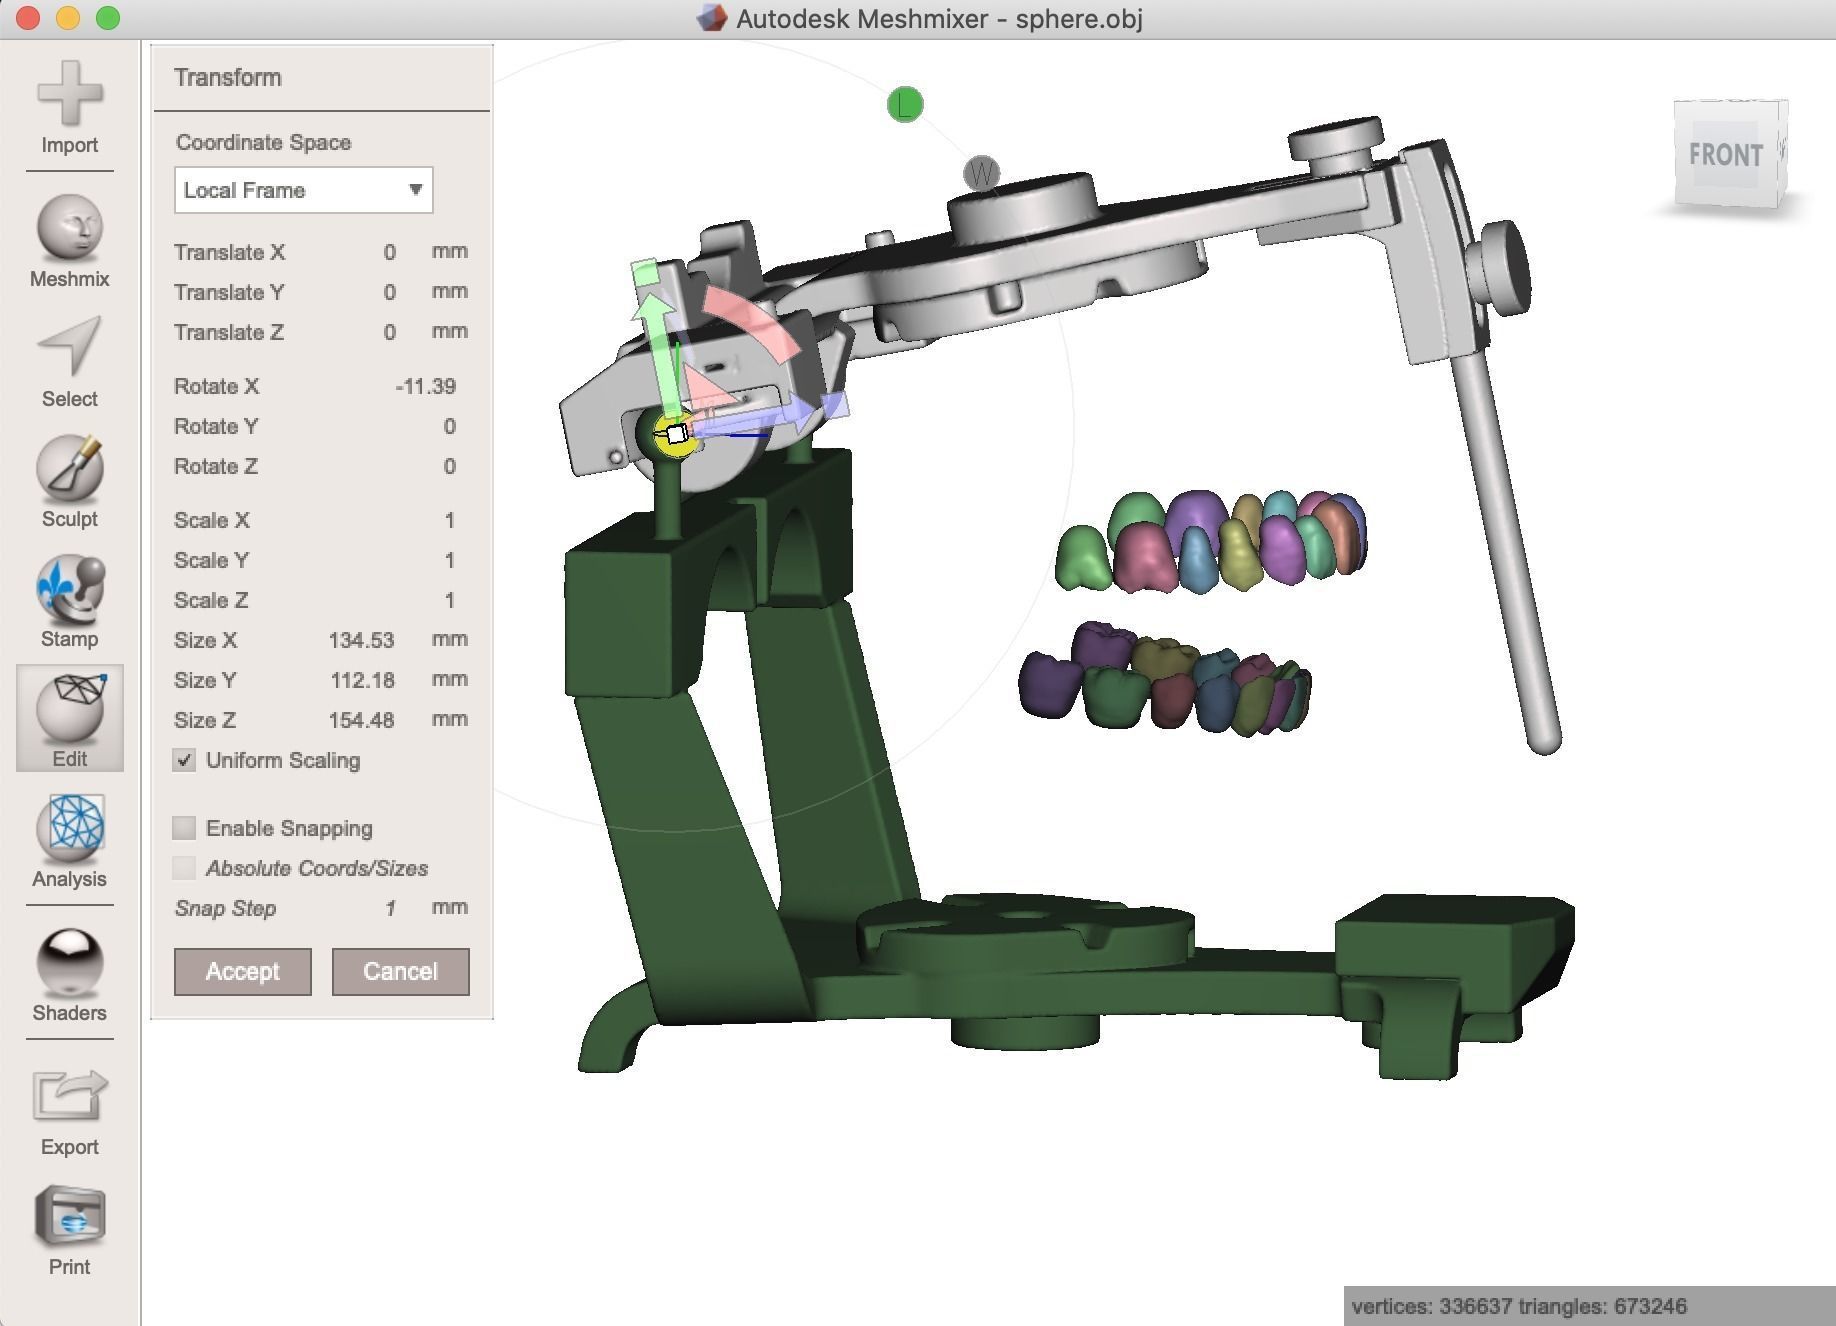
Task: Open the Stamp tool
Action: [x=69, y=601]
